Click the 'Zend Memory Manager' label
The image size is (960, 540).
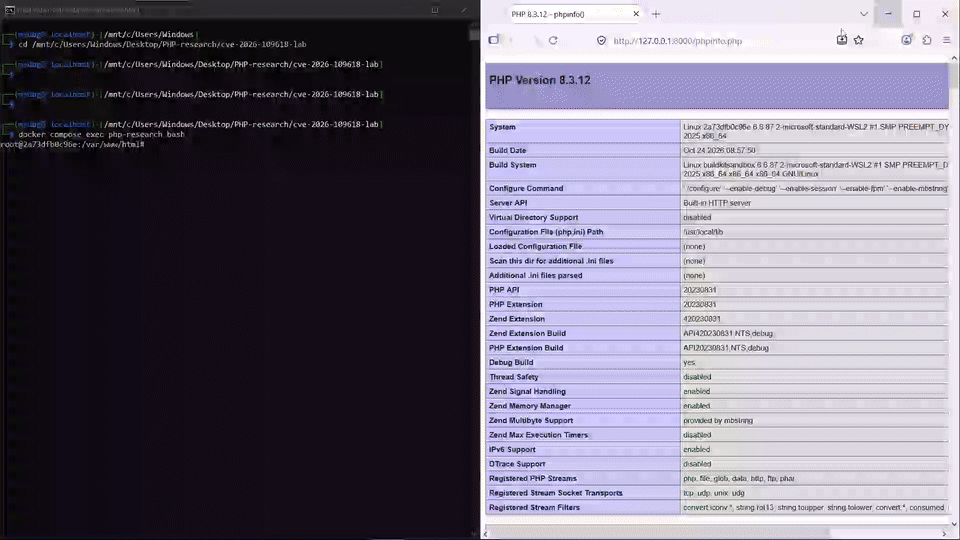point(530,406)
